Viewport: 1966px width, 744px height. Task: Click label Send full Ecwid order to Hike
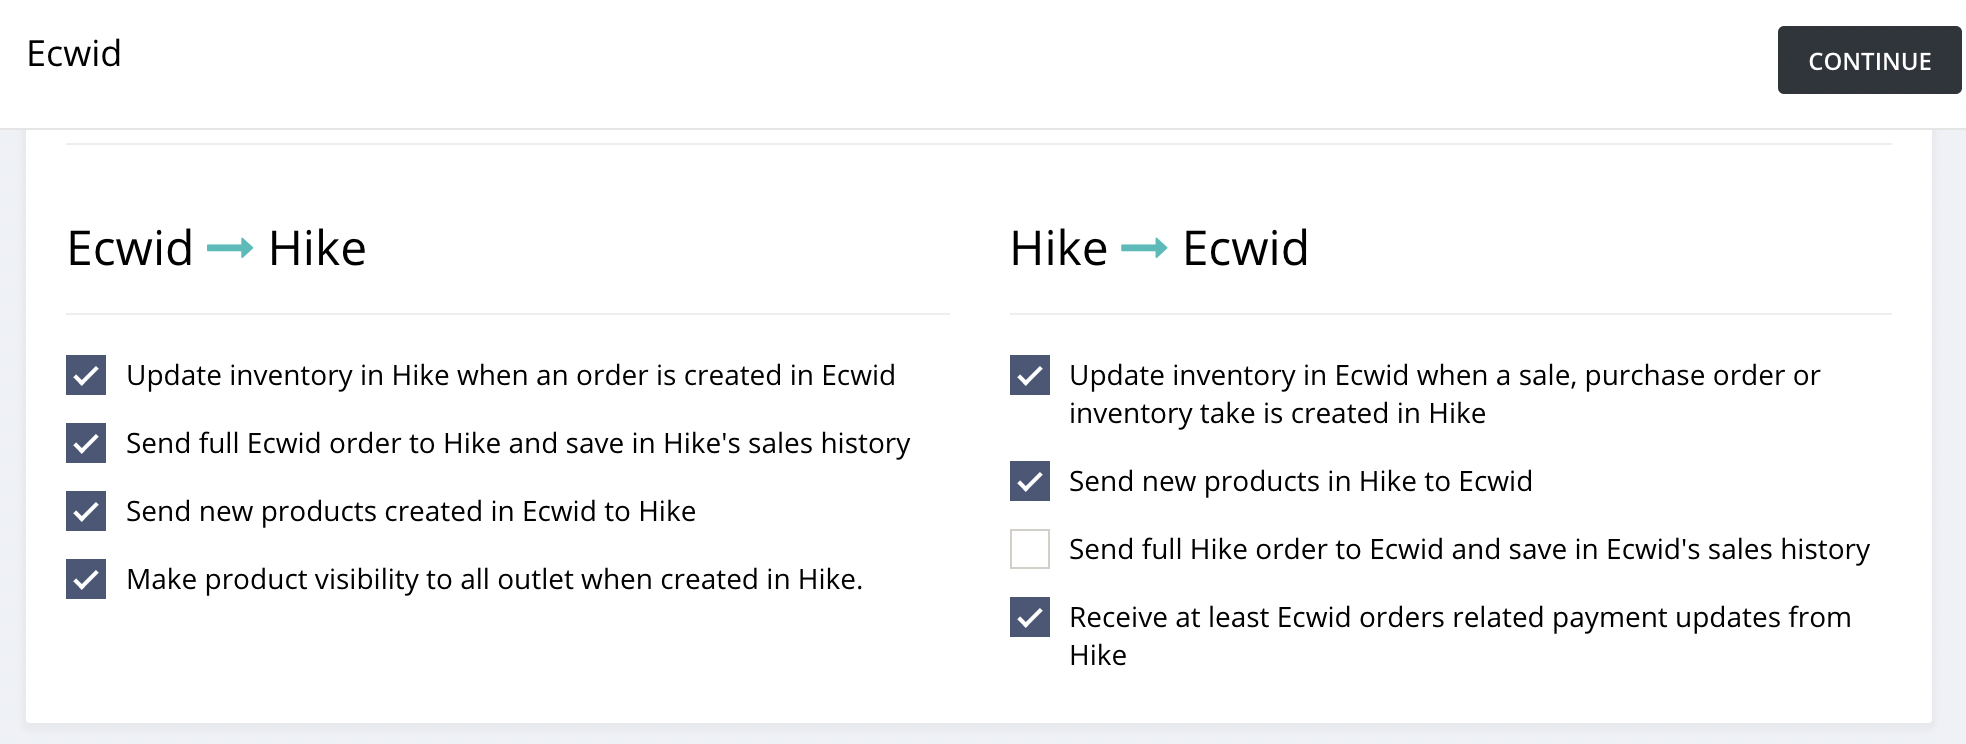(518, 443)
